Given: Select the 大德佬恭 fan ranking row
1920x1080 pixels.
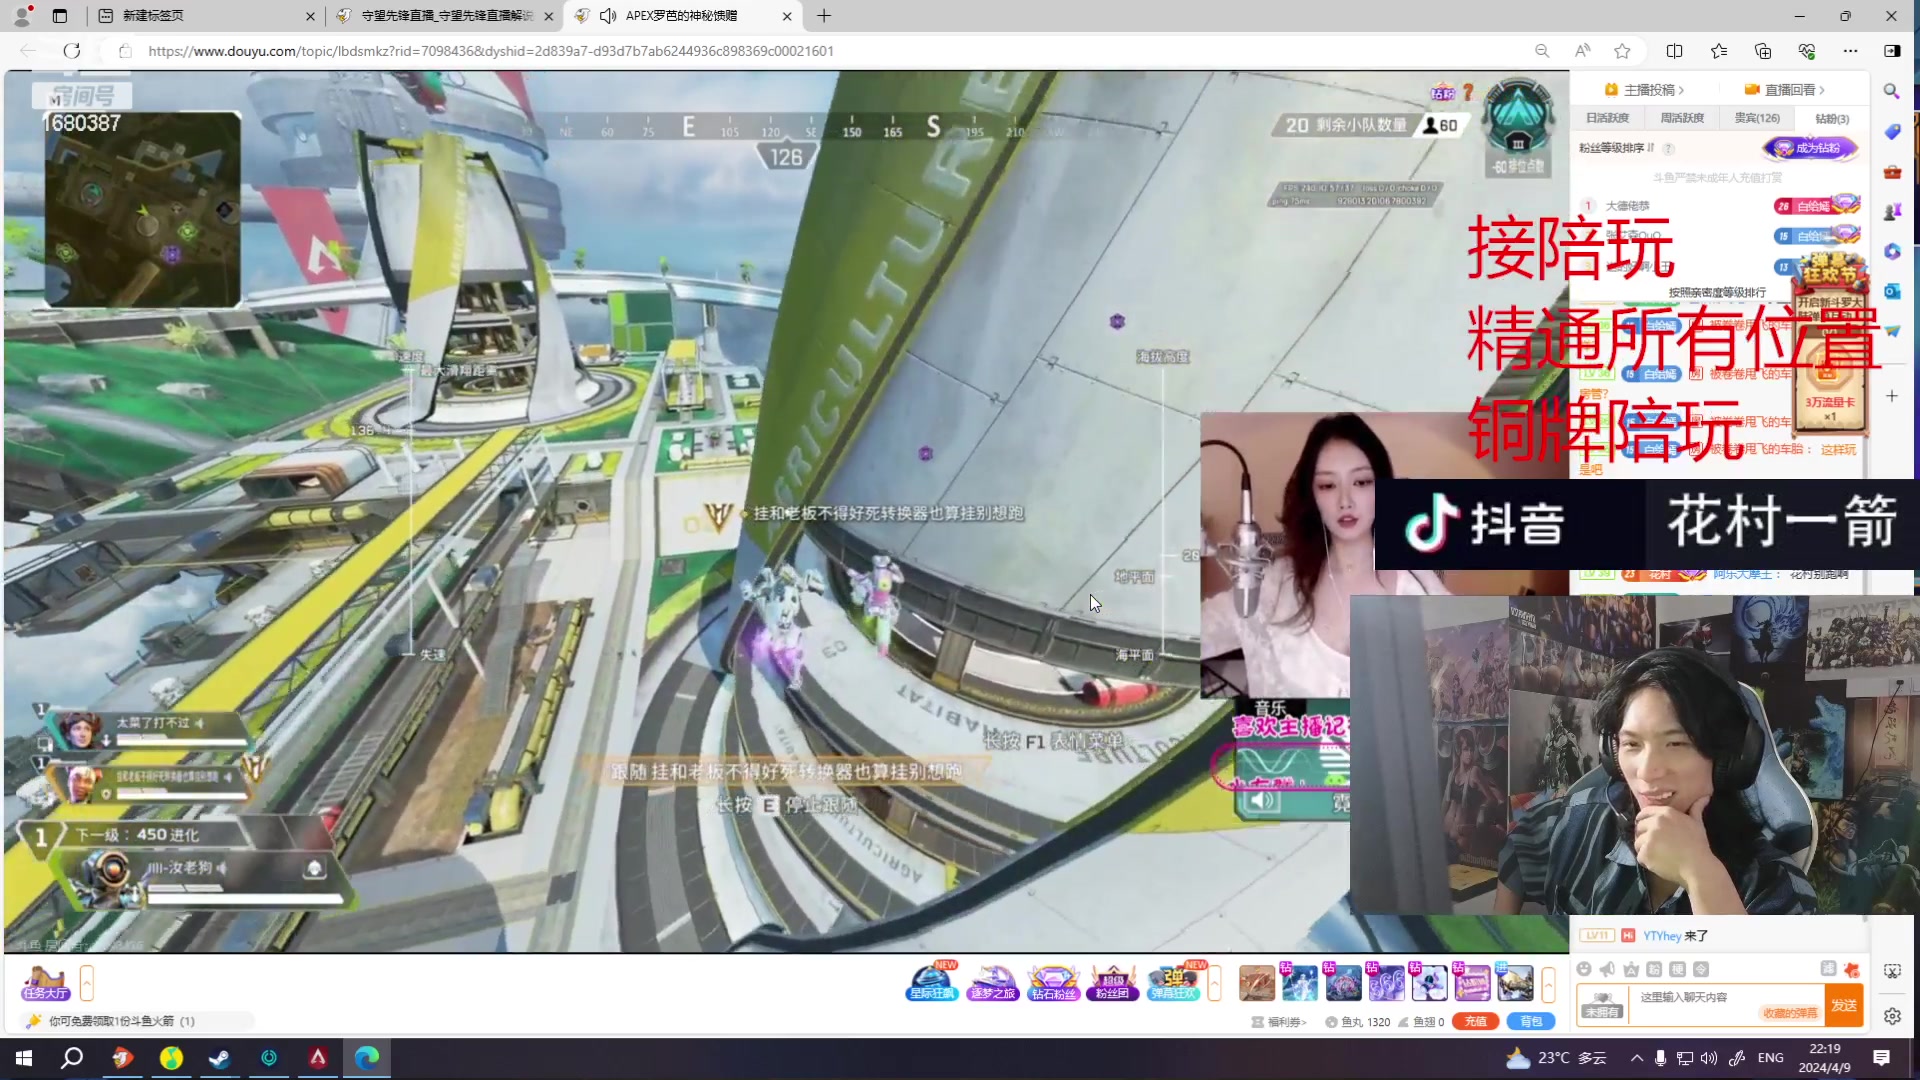Looking at the screenshot, I should (1720, 206).
